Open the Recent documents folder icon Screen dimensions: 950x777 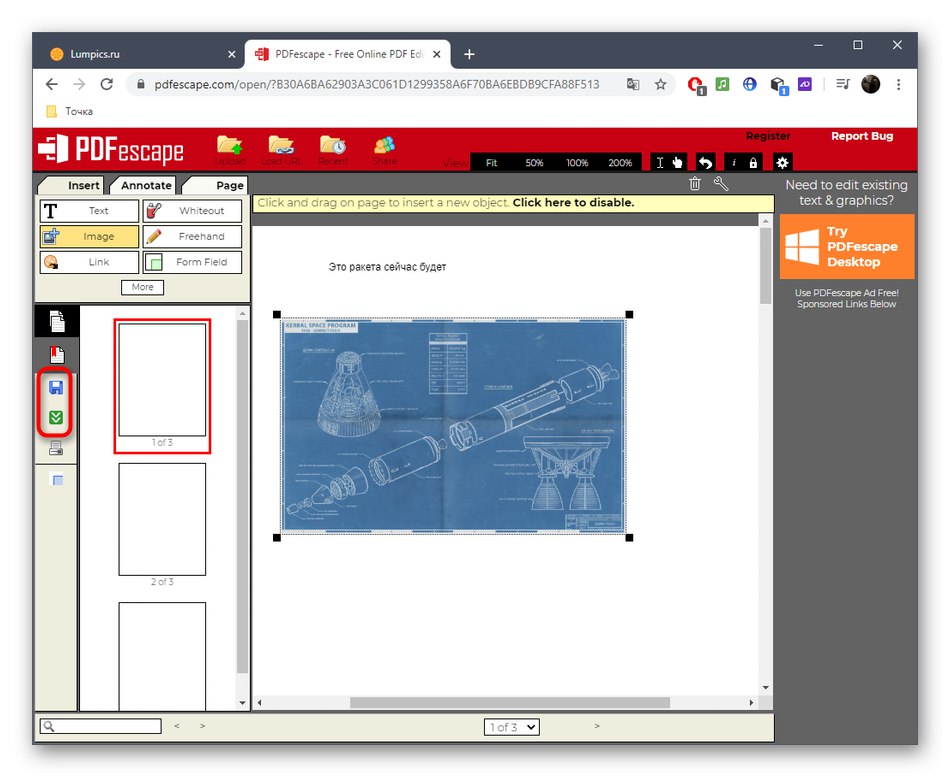[334, 146]
